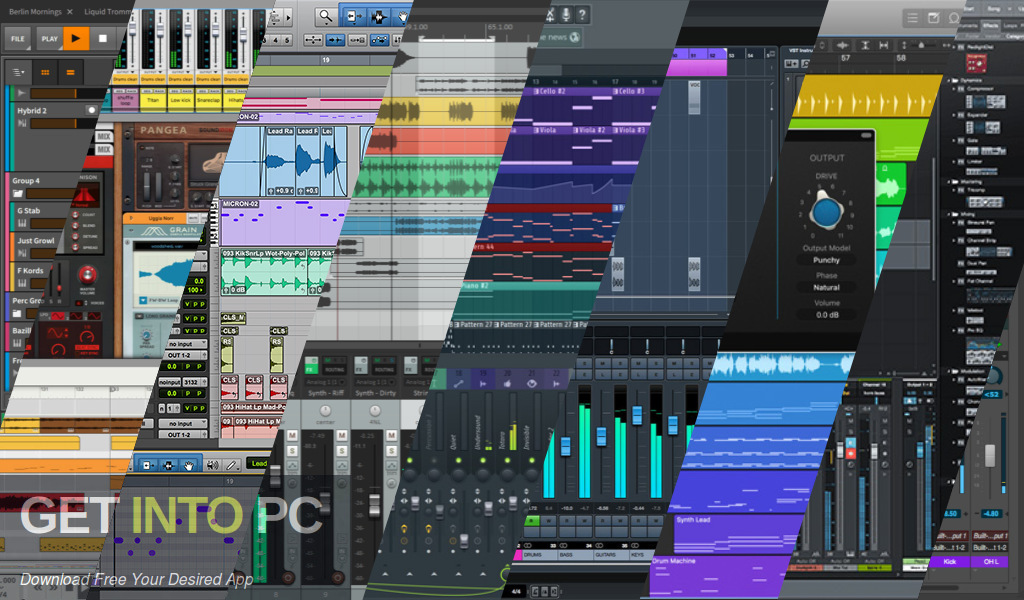
Task: Select the purple OH L channel label
Action: pyautogui.click(x=991, y=561)
